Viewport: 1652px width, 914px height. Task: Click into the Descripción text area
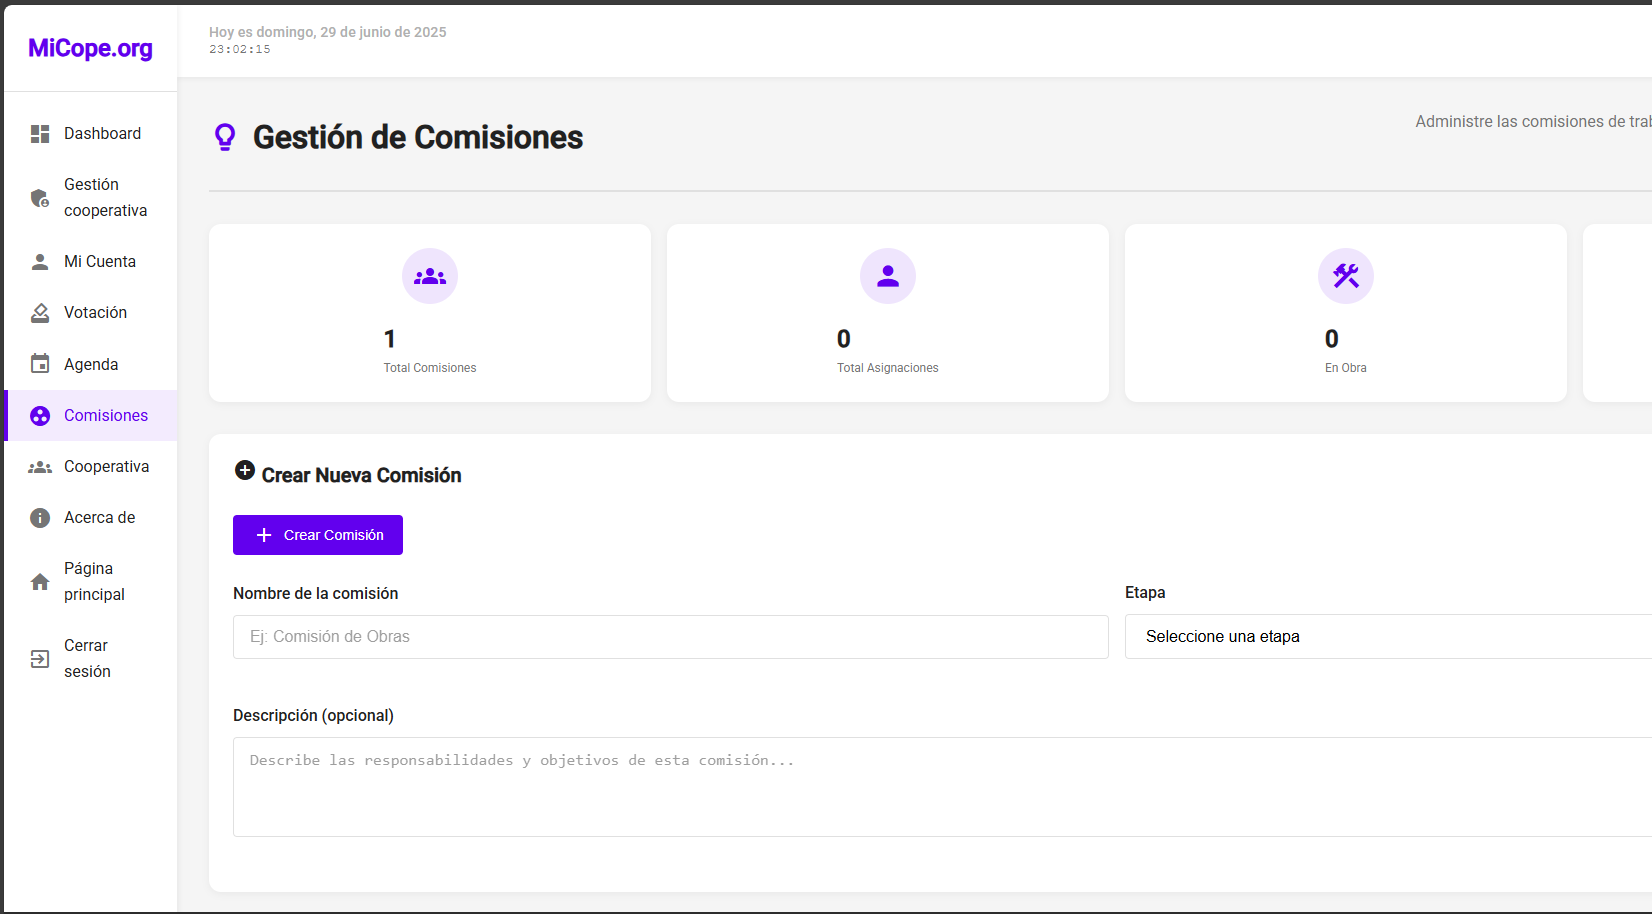940,787
